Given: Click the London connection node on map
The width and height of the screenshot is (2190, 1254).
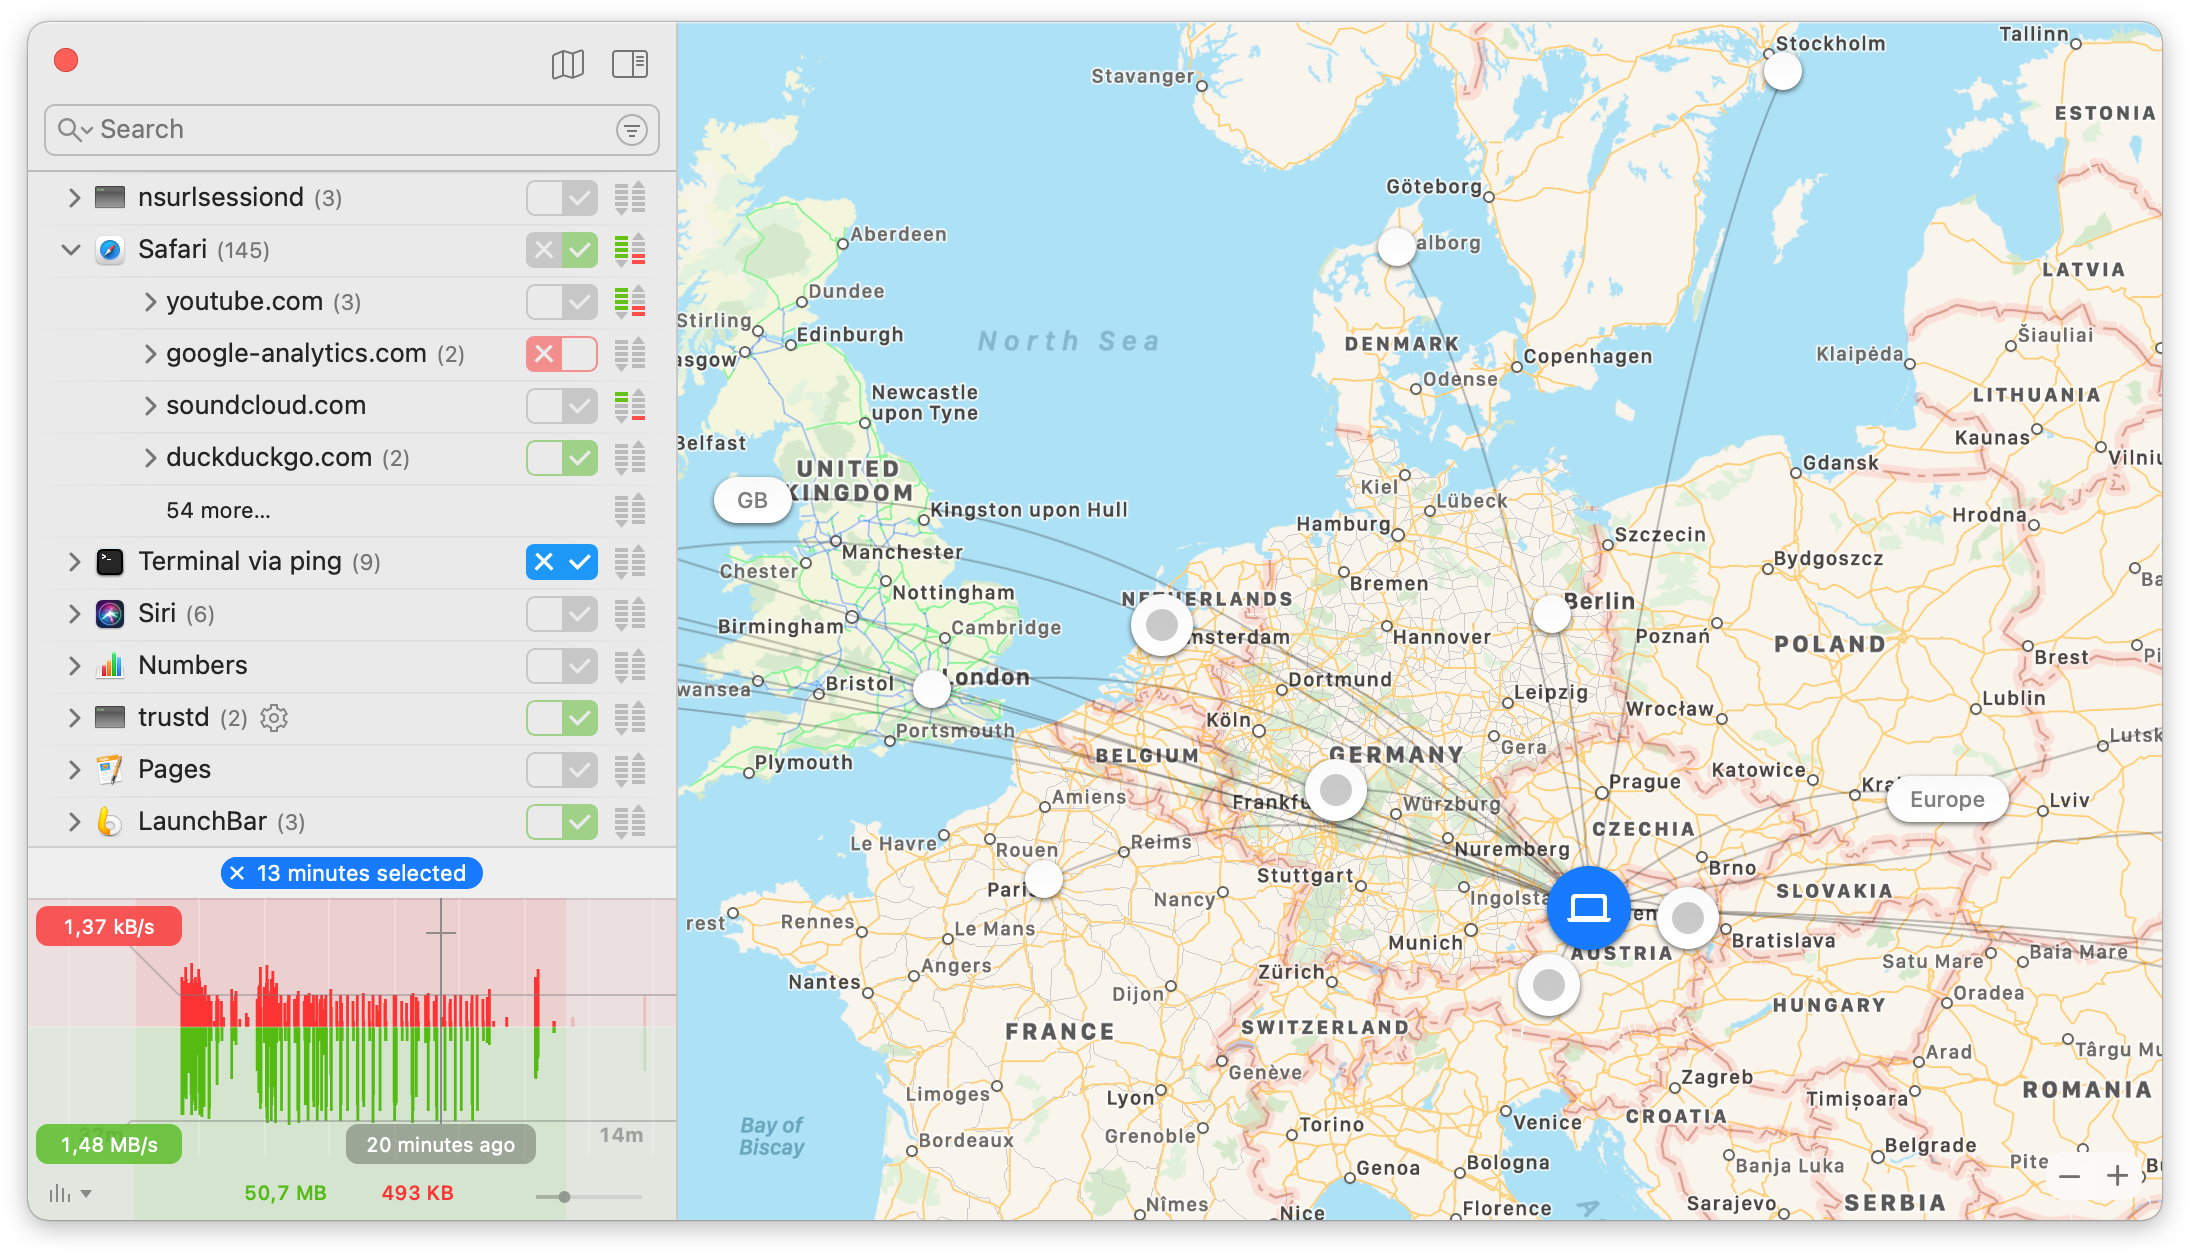Looking at the screenshot, I should click(932, 688).
